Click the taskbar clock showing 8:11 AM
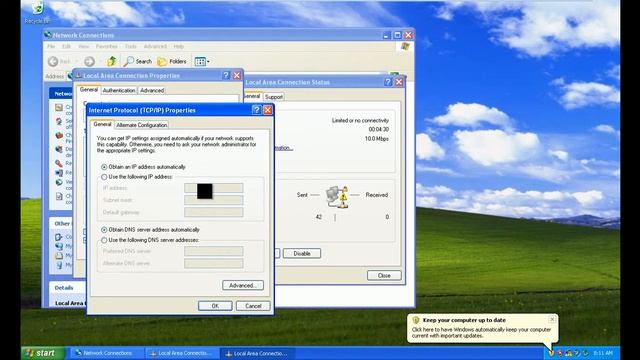Viewport: 640px width, 360px height. pyautogui.click(x=603, y=353)
